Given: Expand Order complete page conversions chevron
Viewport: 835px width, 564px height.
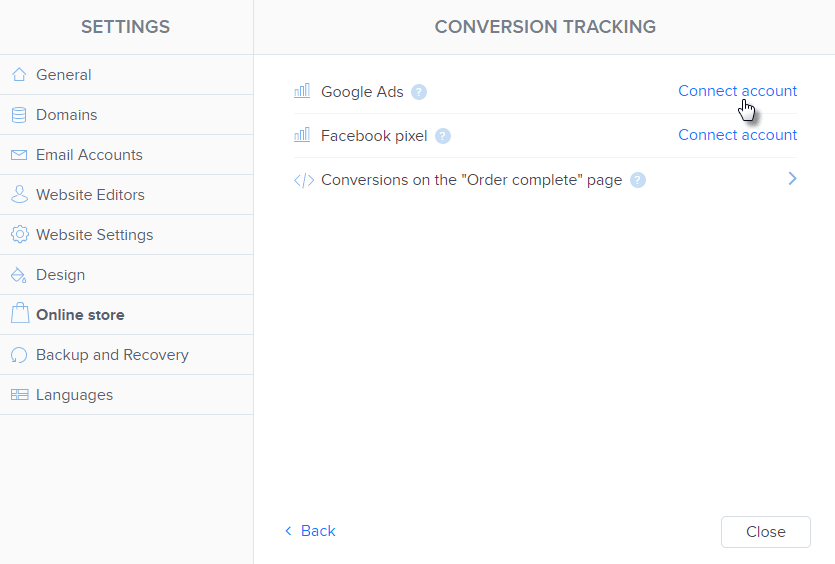Looking at the screenshot, I should 792,179.
